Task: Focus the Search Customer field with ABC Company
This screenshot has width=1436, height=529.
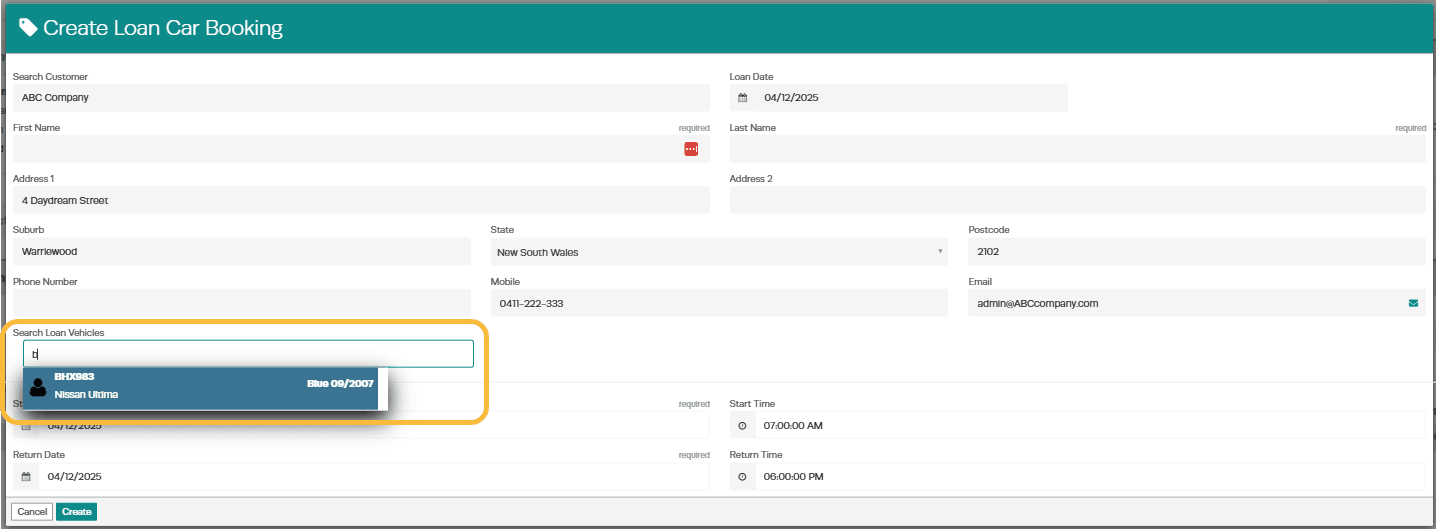Action: pyautogui.click(x=361, y=98)
